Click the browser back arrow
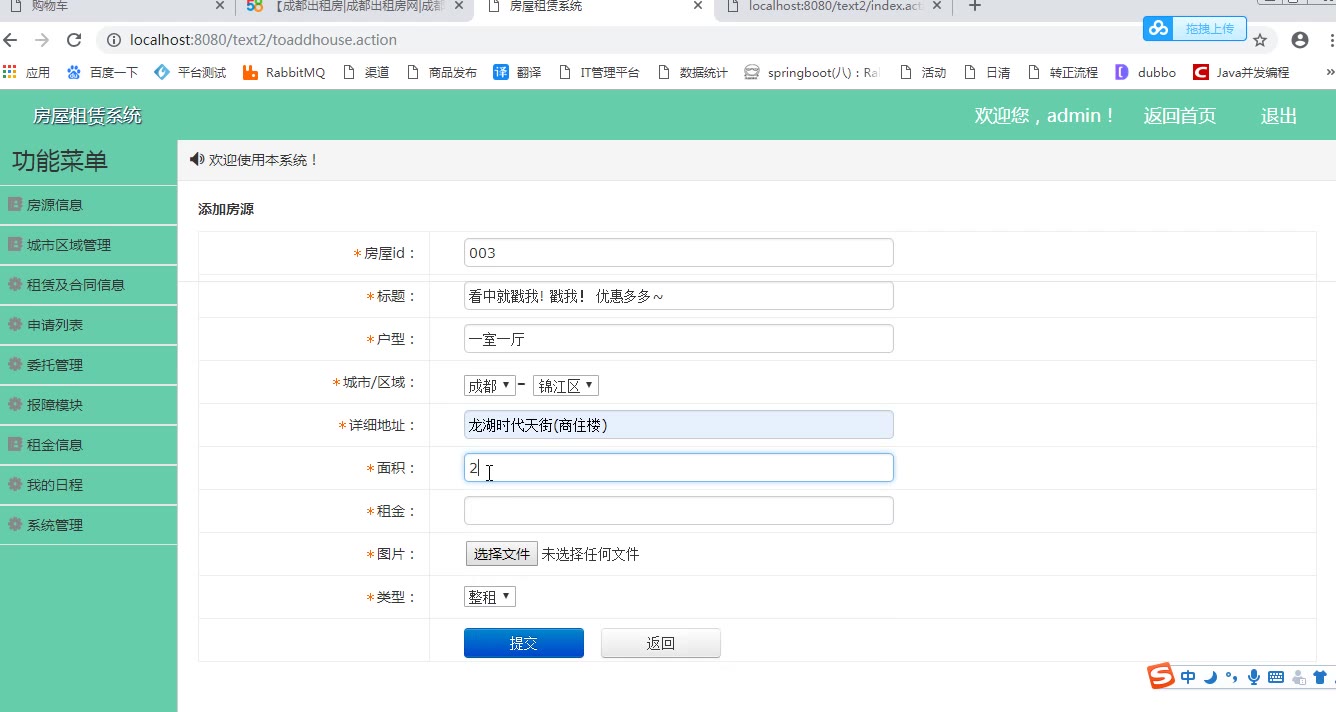1336x712 pixels. pos(11,40)
